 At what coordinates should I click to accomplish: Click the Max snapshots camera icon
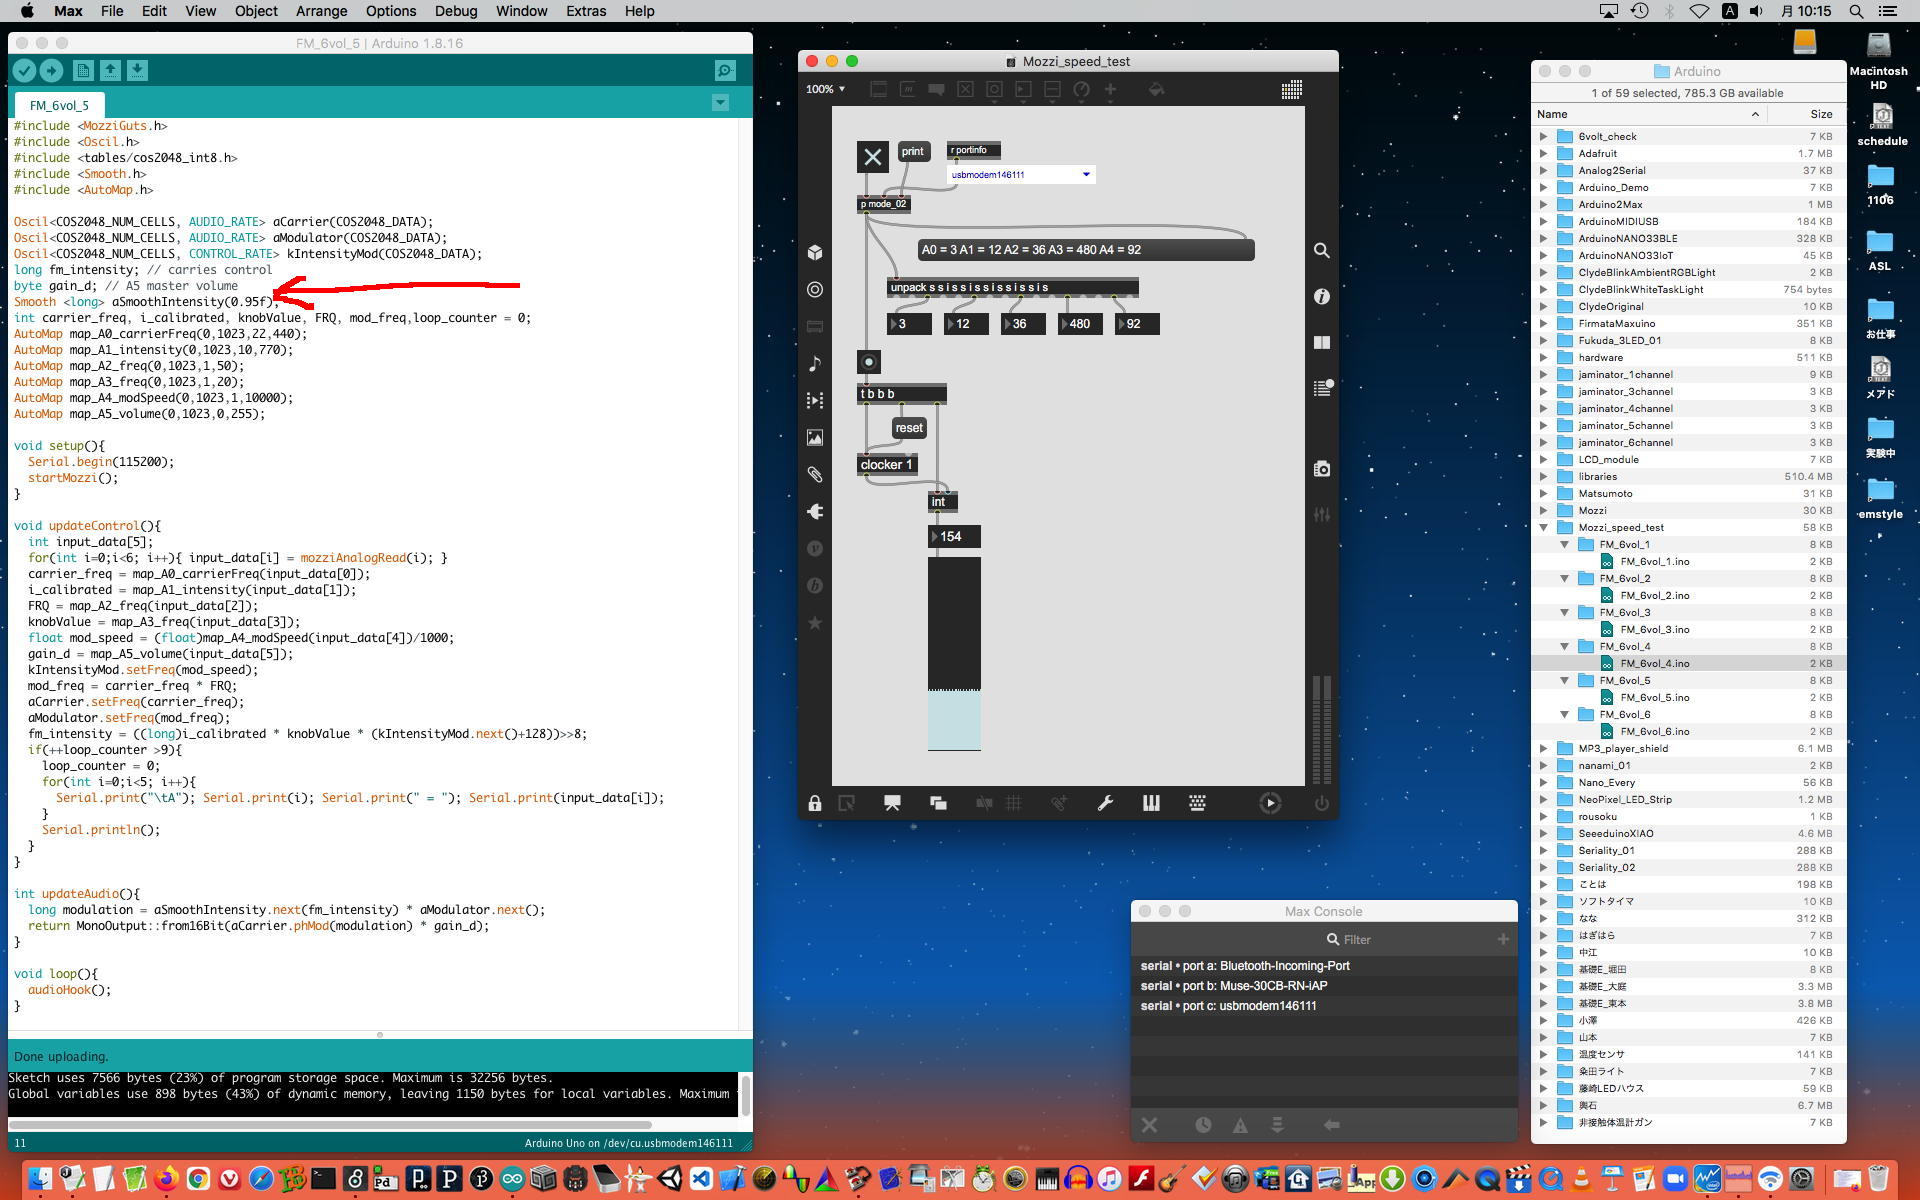[x=1321, y=469]
